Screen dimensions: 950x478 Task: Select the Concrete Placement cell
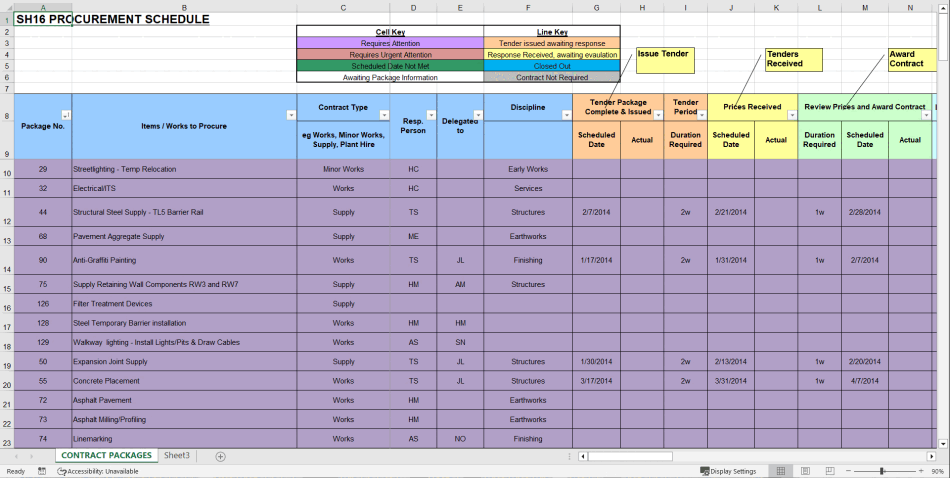pyautogui.click(x=184, y=381)
